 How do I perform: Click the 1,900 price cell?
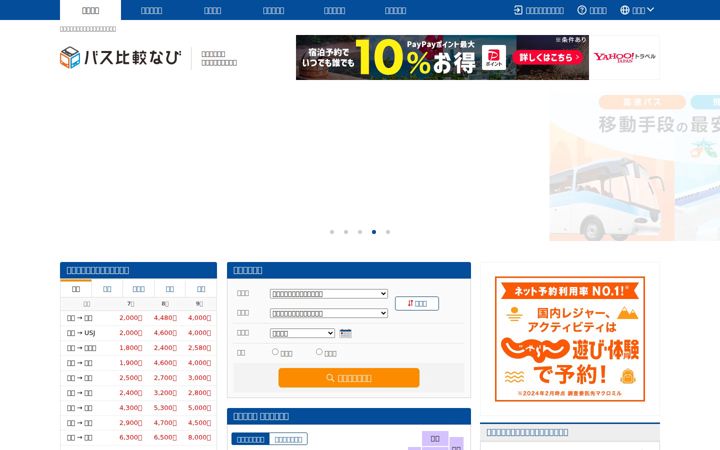click(130, 363)
